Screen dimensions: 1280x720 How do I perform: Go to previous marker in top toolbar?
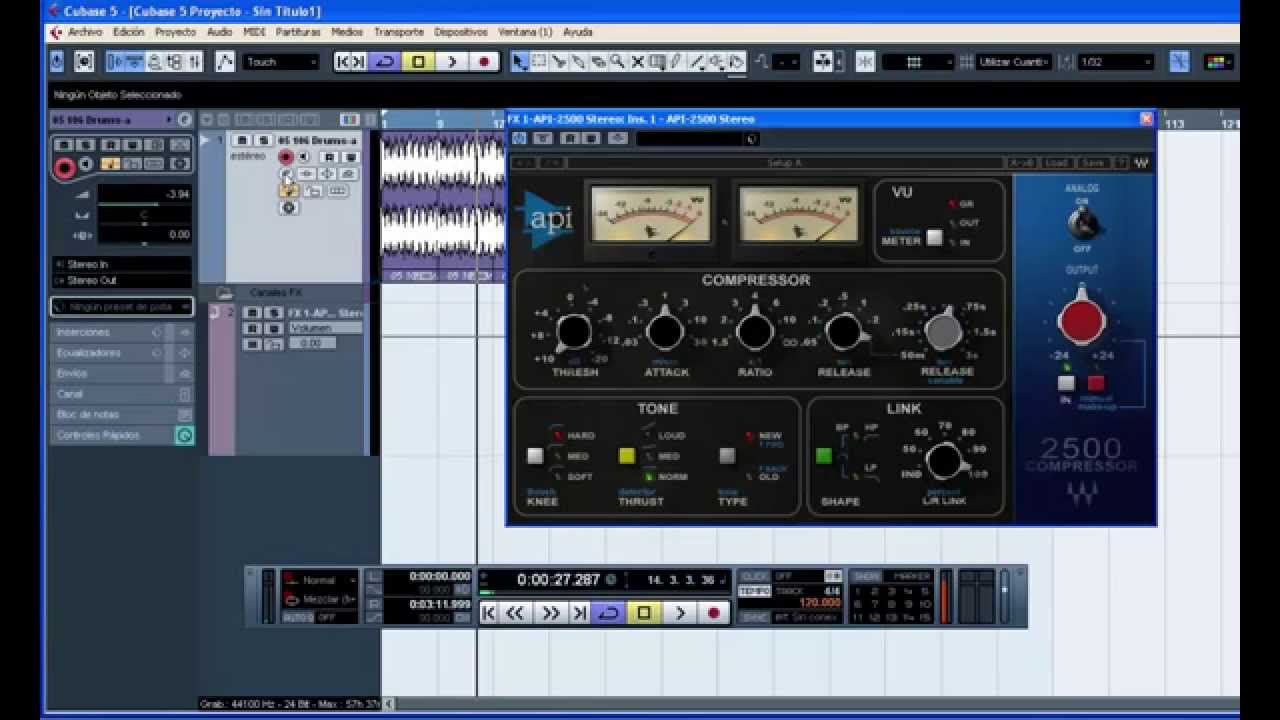343,62
